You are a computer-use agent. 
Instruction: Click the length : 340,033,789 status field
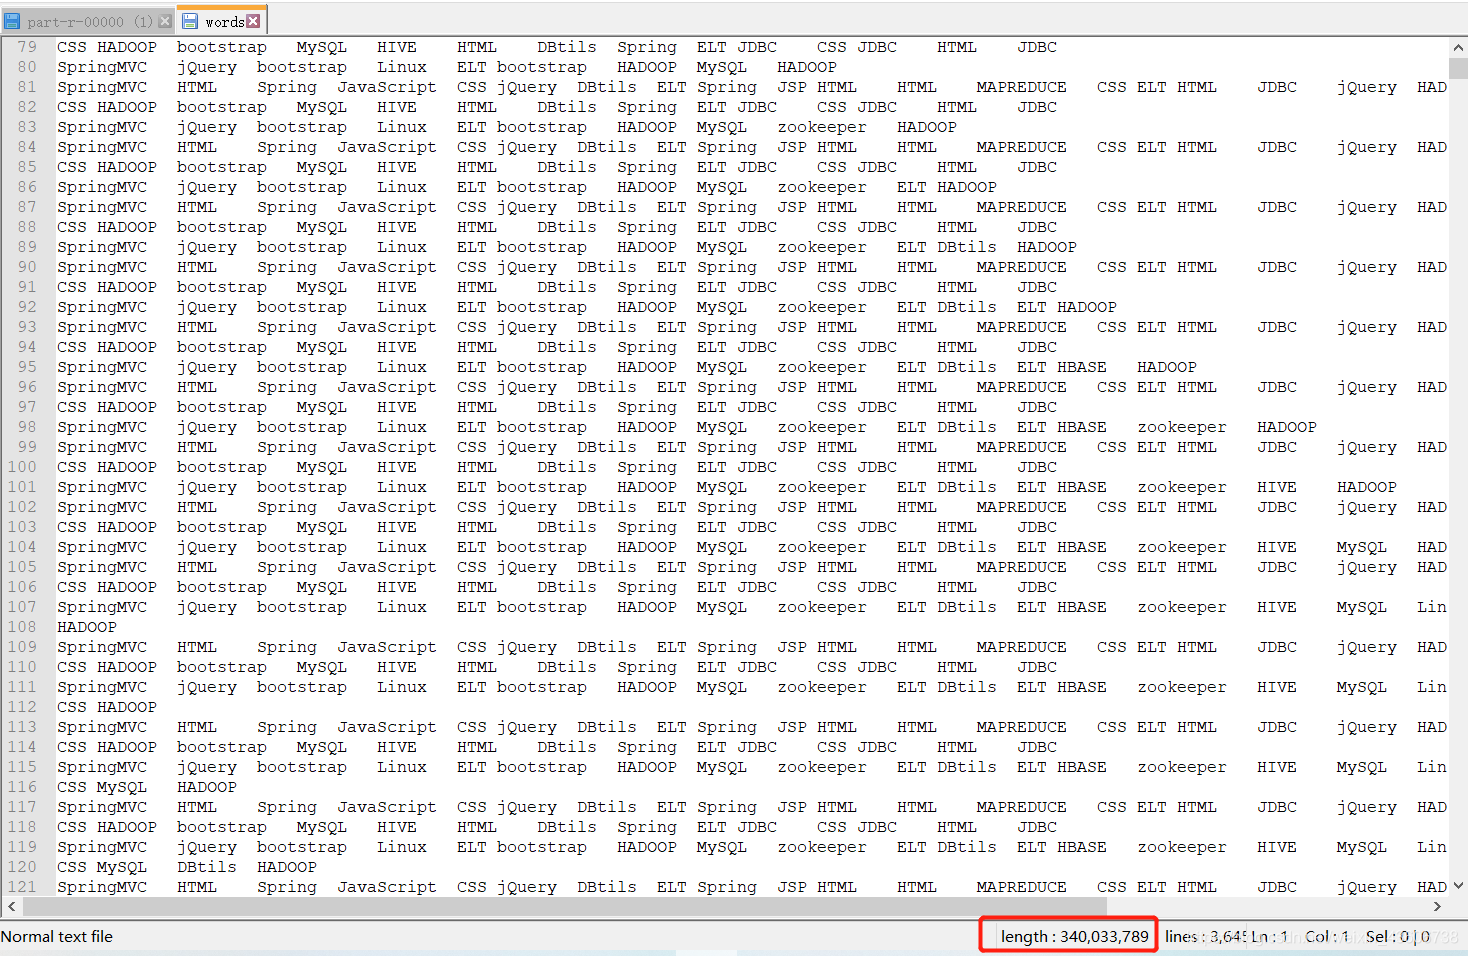click(1074, 937)
